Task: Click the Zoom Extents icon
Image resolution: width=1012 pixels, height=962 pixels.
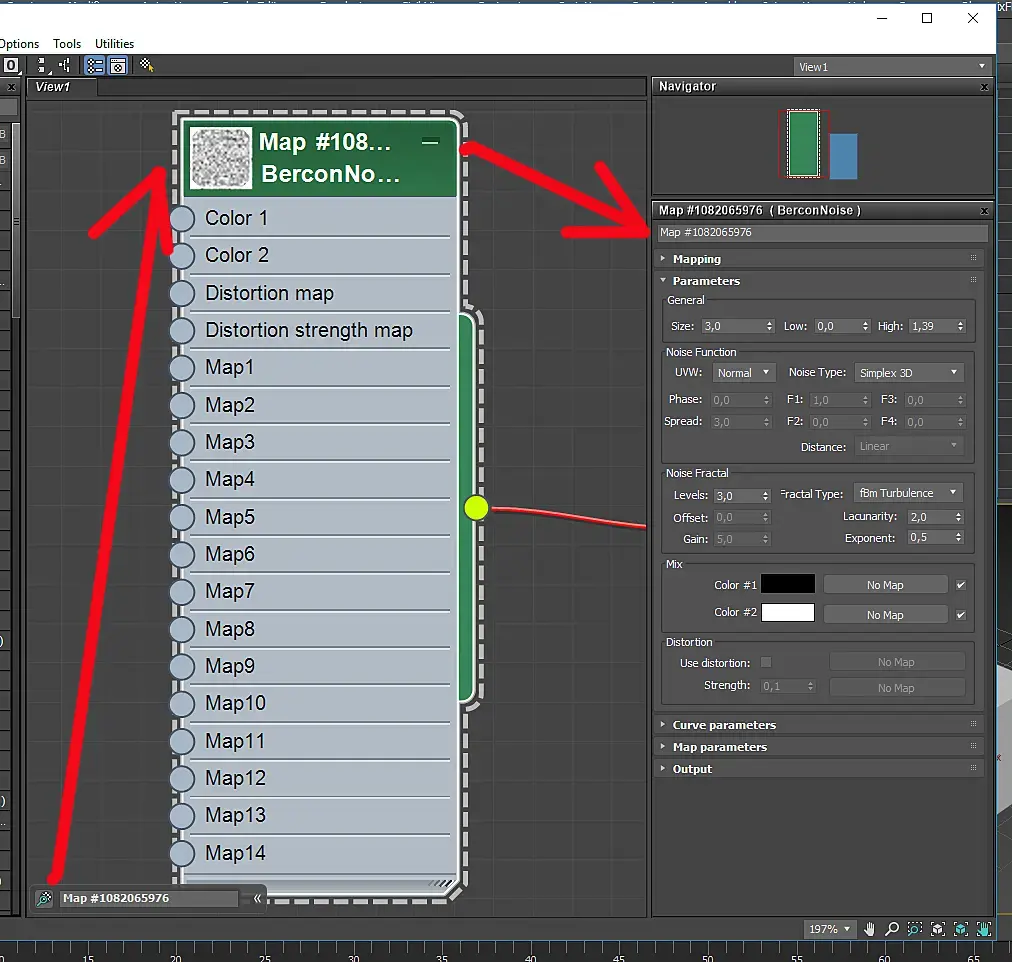Action: click(938, 928)
